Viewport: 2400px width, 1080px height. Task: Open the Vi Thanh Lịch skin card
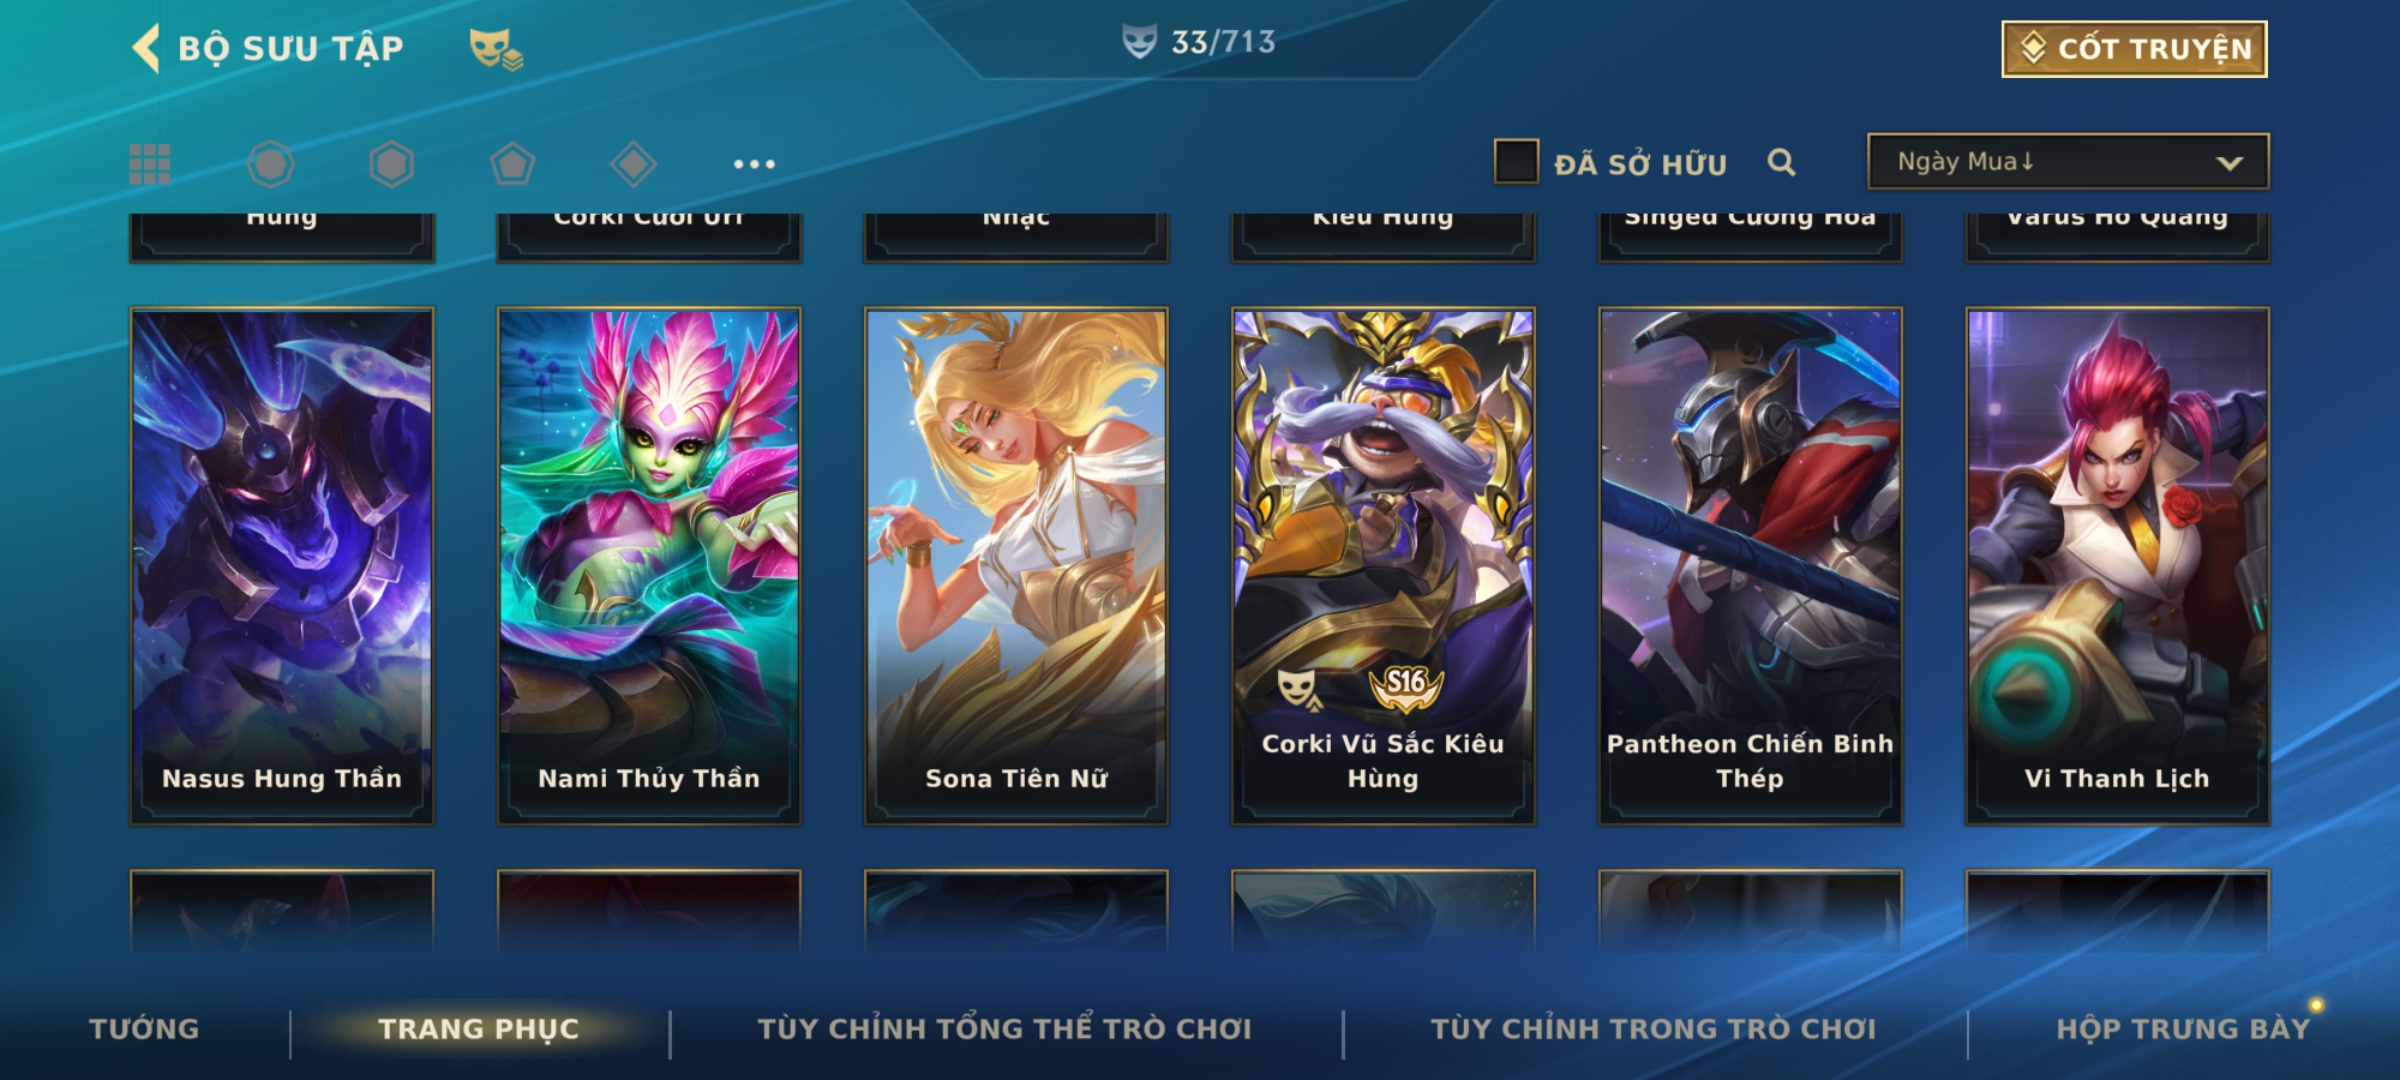[2117, 566]
